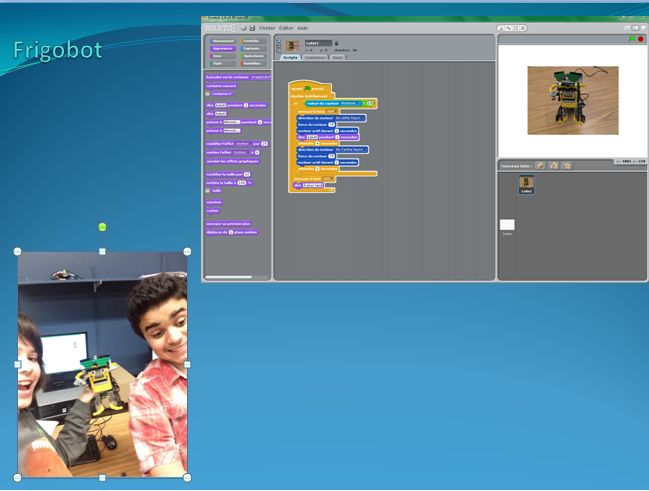Click the 'Frigobot' slide title
649x491 pixels.
point(58,51)
